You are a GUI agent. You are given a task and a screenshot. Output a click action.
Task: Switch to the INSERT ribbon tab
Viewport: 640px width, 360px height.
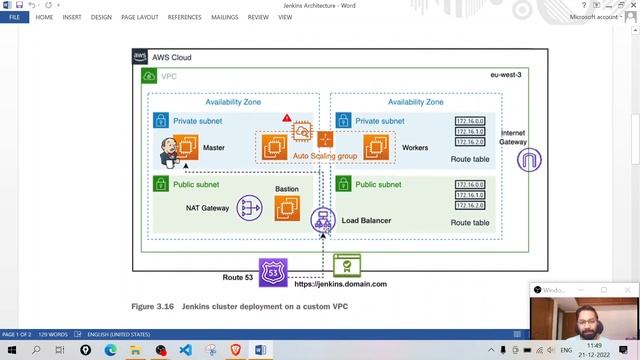pos(72,17)
